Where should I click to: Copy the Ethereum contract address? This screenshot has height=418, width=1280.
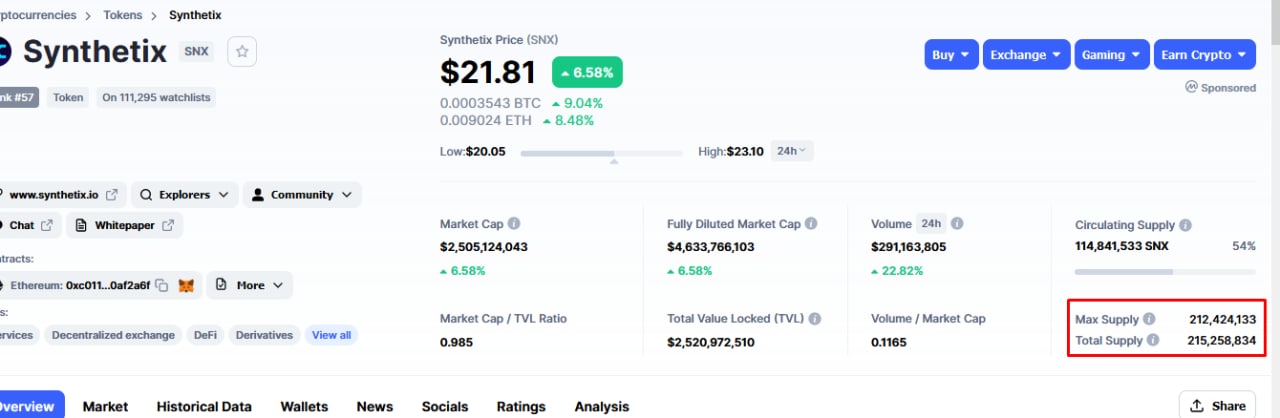pos(162,286)
